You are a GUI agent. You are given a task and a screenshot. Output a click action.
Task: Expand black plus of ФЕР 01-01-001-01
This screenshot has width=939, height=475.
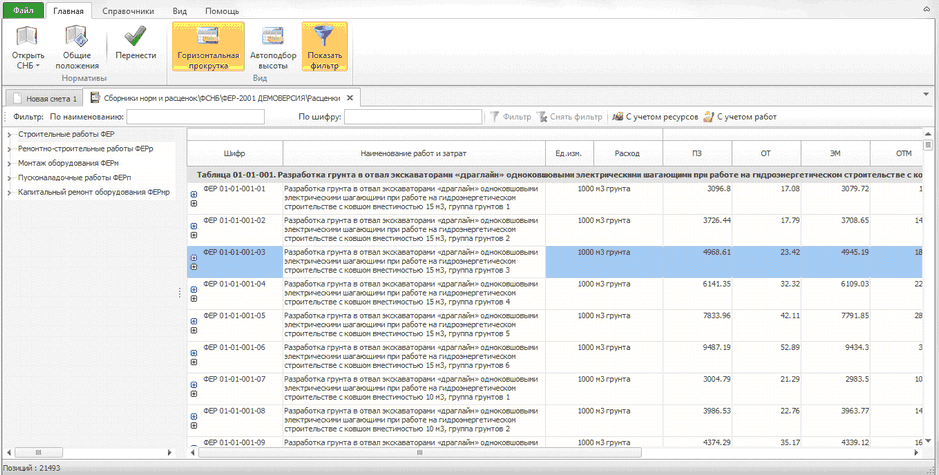coord(193,203)
